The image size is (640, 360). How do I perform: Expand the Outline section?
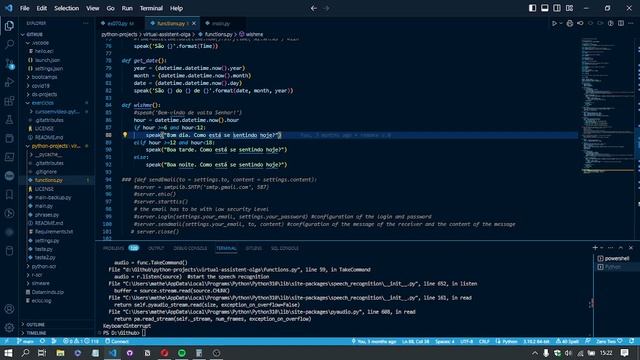[x=36, y=324]
